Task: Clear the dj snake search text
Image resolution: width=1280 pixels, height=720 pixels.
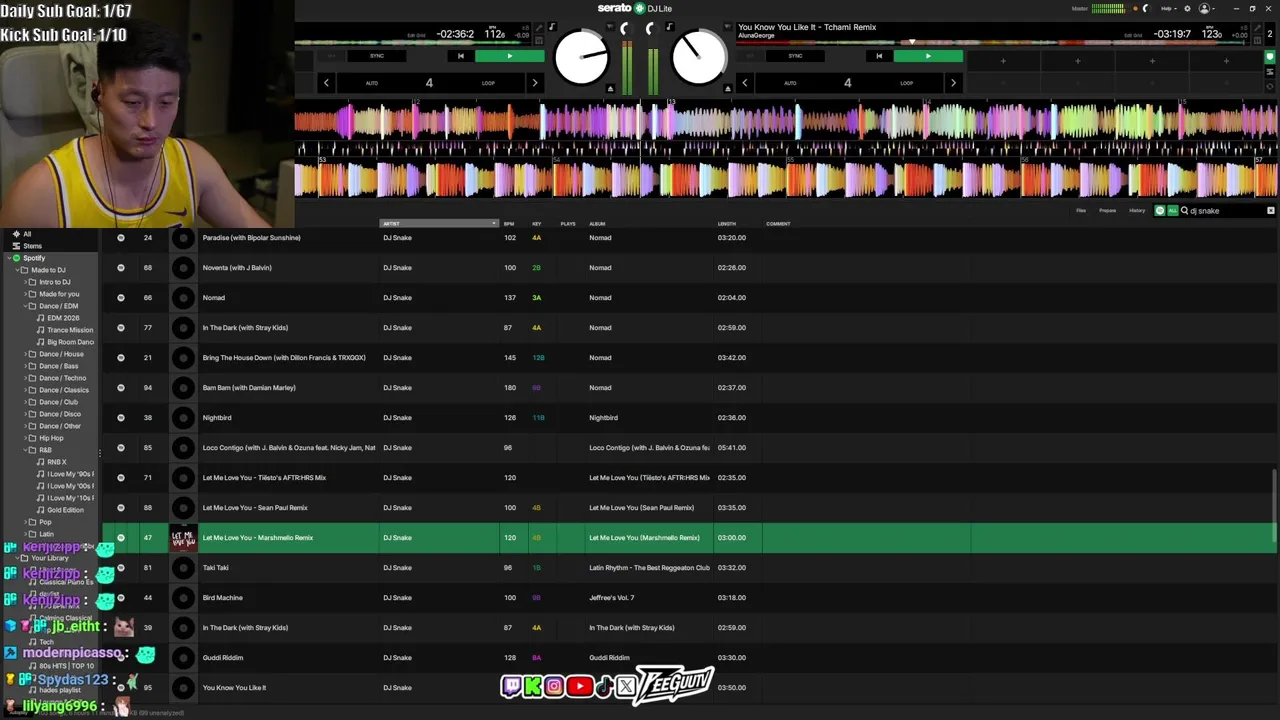Action: pyautogui.click(x=1271, y=211)
